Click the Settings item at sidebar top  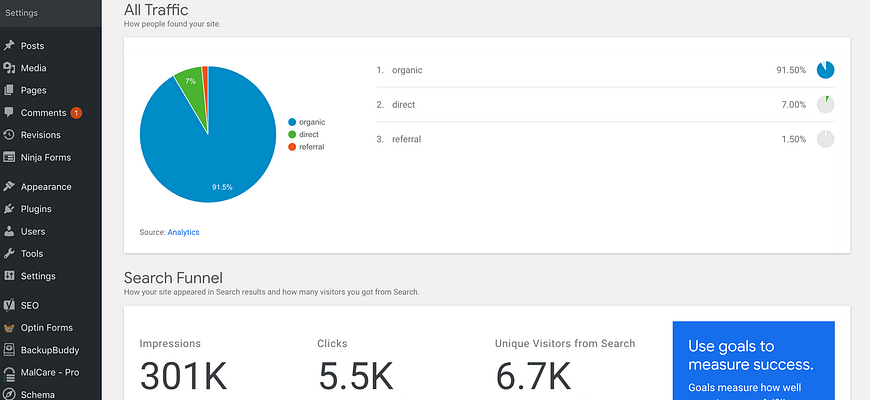pos(22,13)
